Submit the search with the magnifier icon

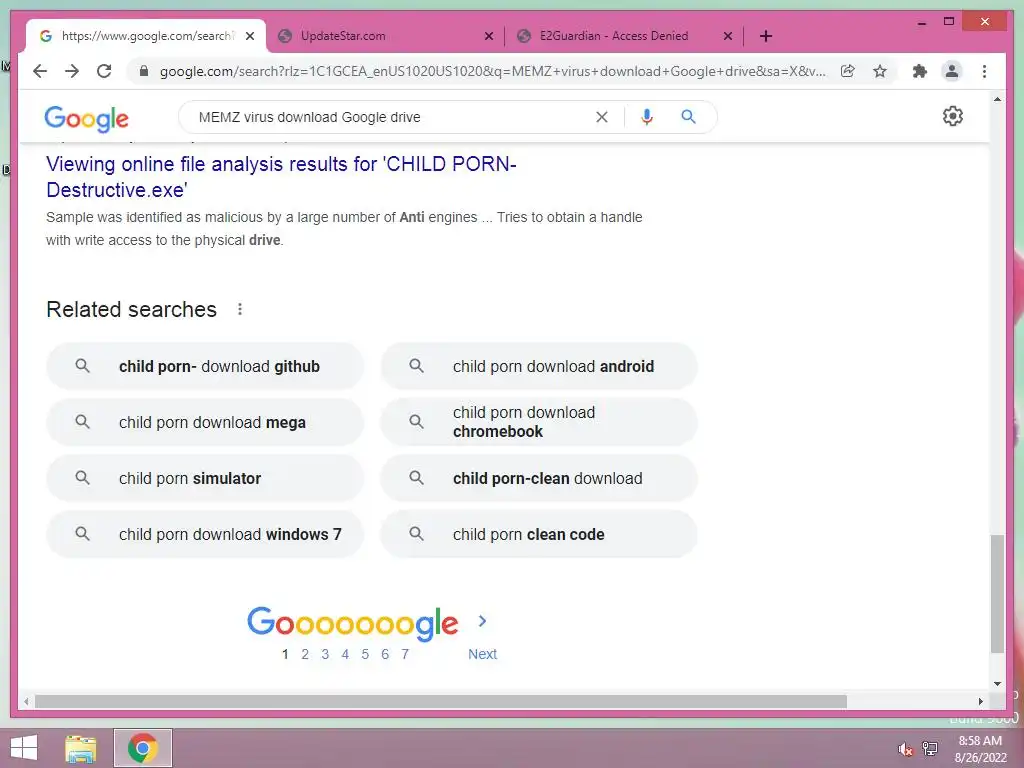point(688,117)
